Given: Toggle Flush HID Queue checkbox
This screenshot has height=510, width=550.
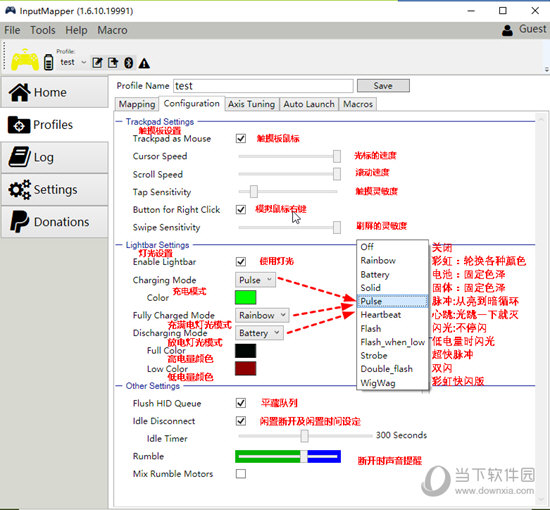Looking at the screenshot, I should [241, 403].
